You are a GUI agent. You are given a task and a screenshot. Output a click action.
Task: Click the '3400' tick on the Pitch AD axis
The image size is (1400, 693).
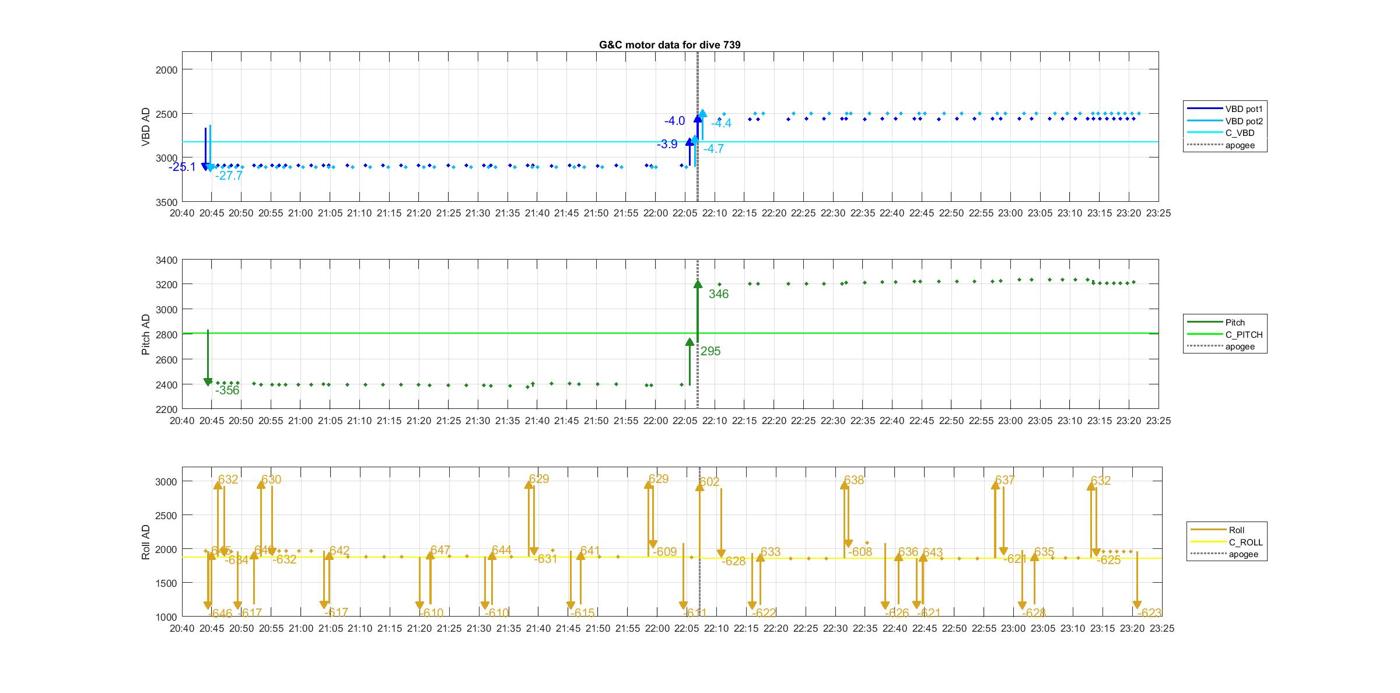(x=167, y=261)
